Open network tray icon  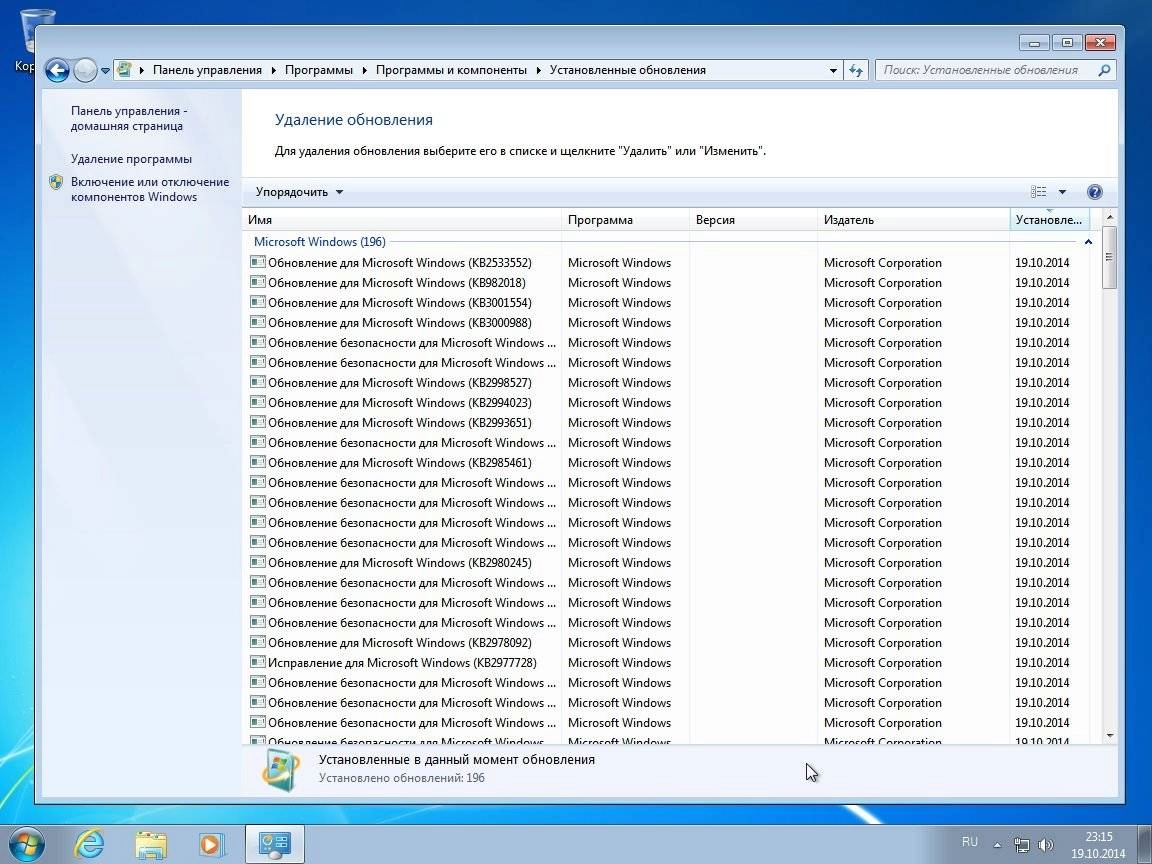pos(1021,845)
